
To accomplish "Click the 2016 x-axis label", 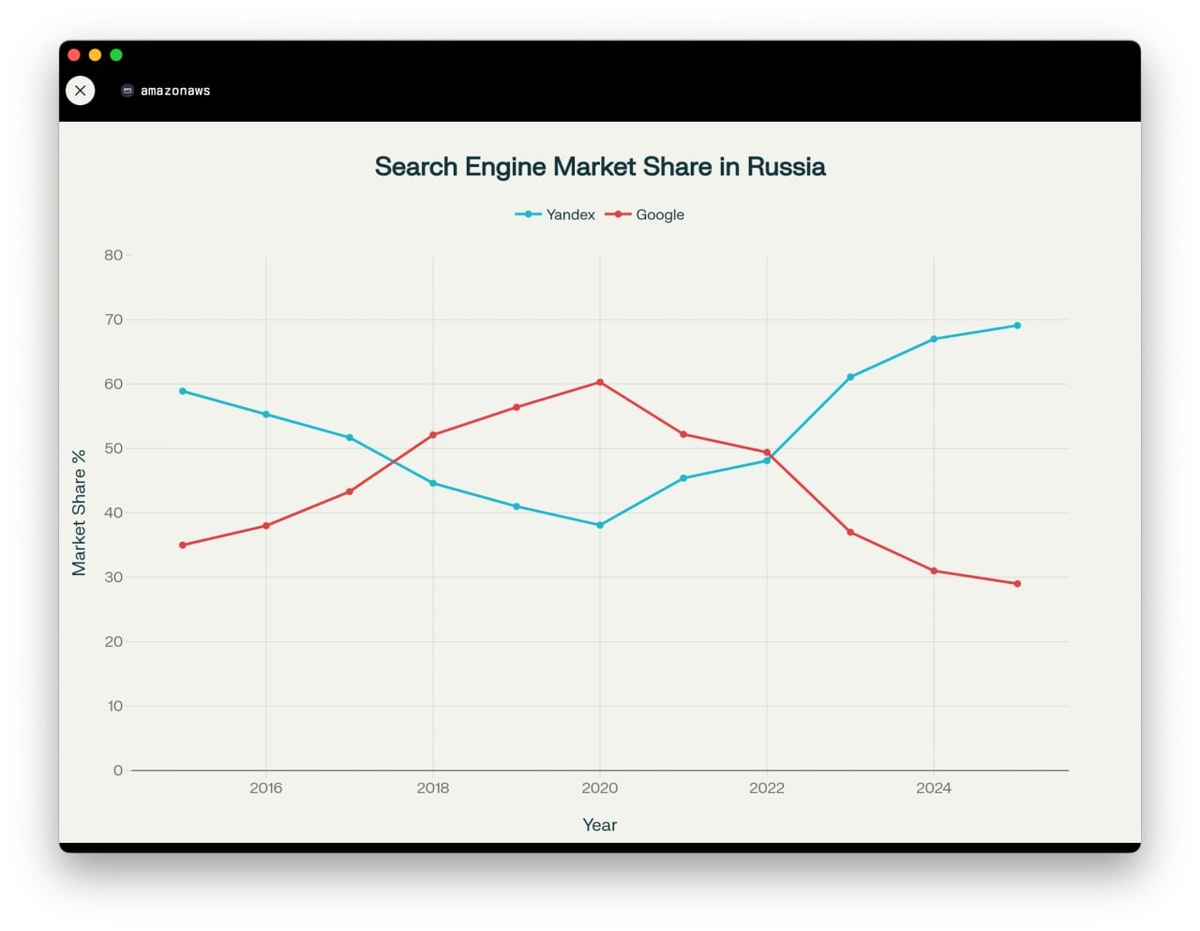I will pyautogui.click(x=266, y=788).
